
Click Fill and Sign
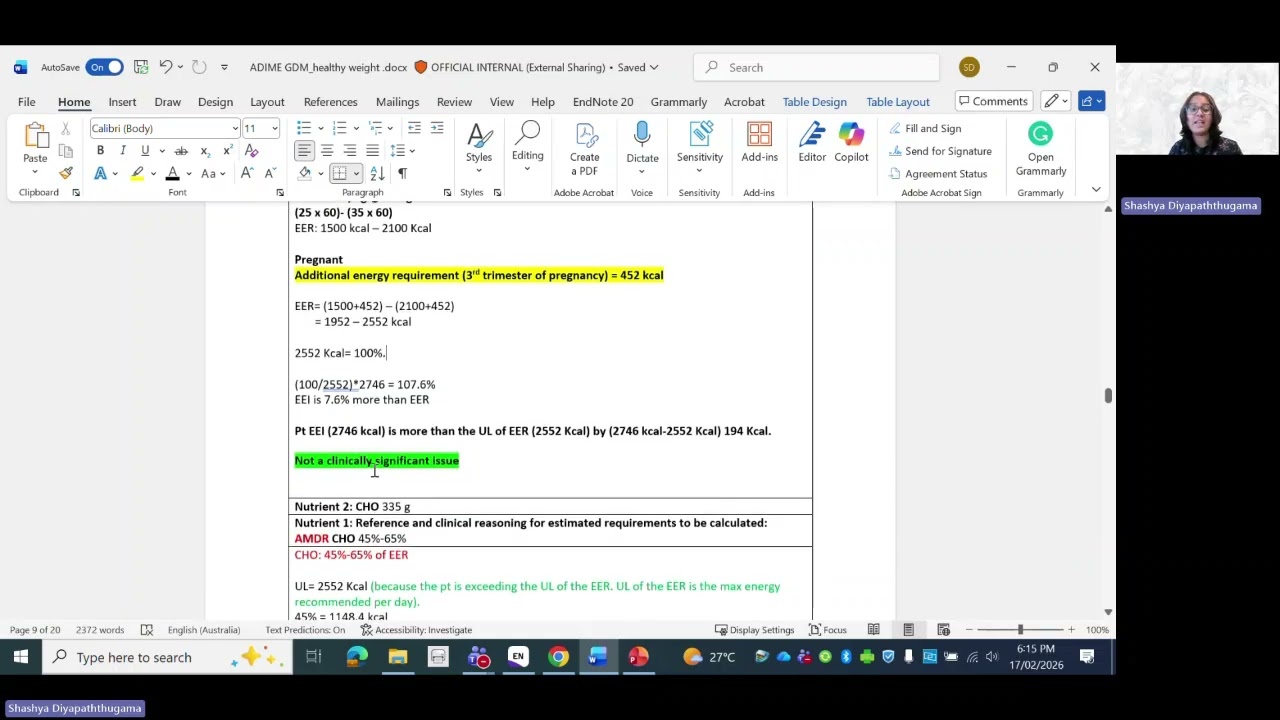(925, 128)
